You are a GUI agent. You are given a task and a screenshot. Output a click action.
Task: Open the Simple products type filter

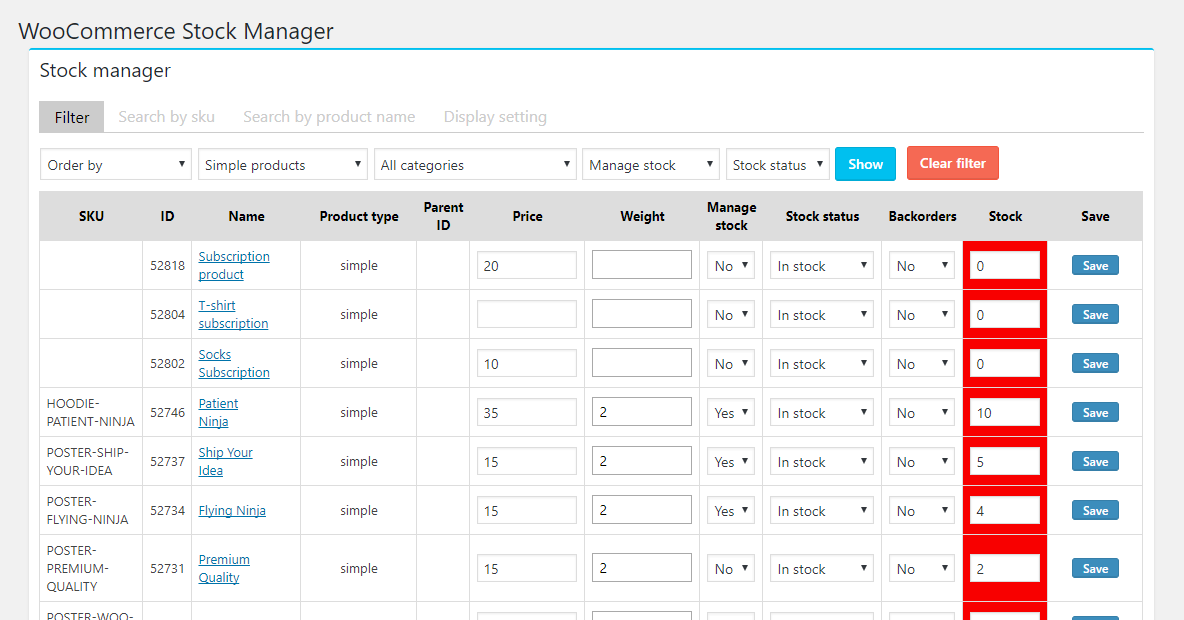click(282, 165)
